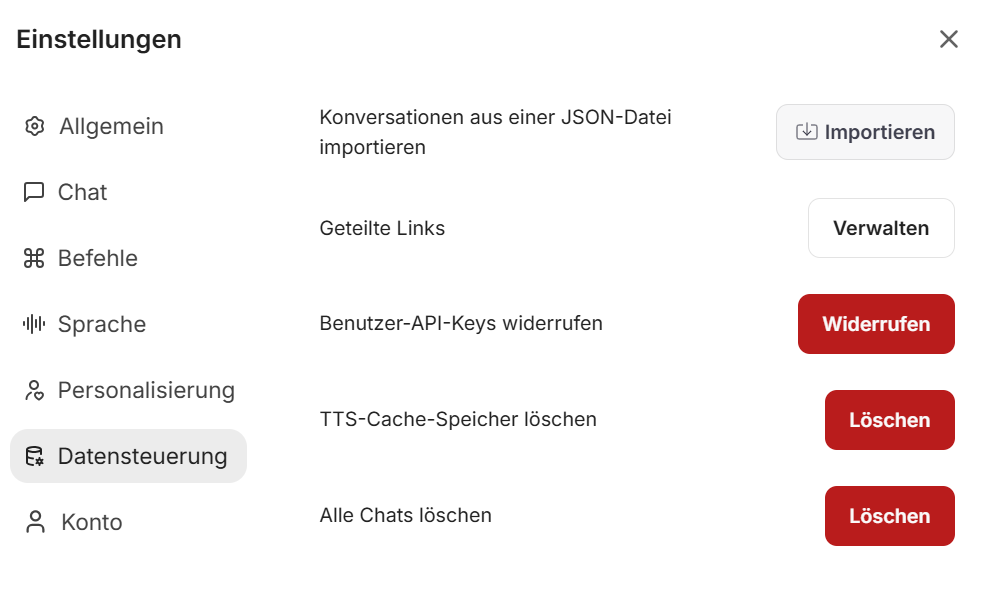987x603 pixels.
Task: Click the person-heart icon beside Personalisierung
Action: click(35, 390)
